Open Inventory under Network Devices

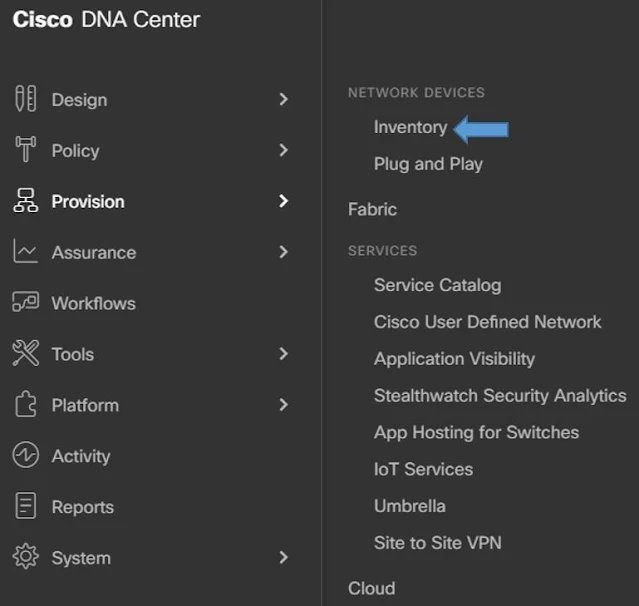[410, 127]
